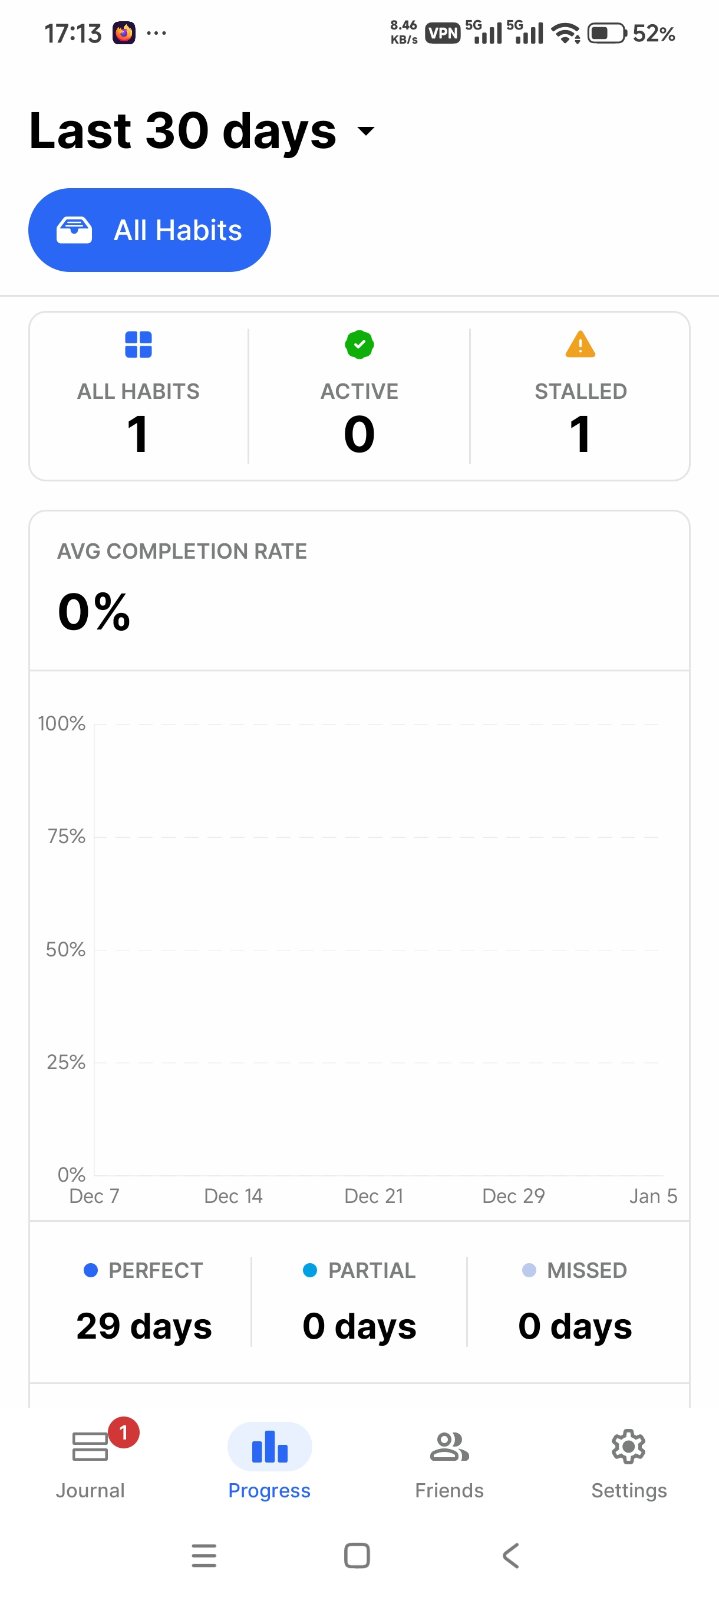
Task: Tap the orange Stalled warning icon
Action: click(x=580, y=345)
